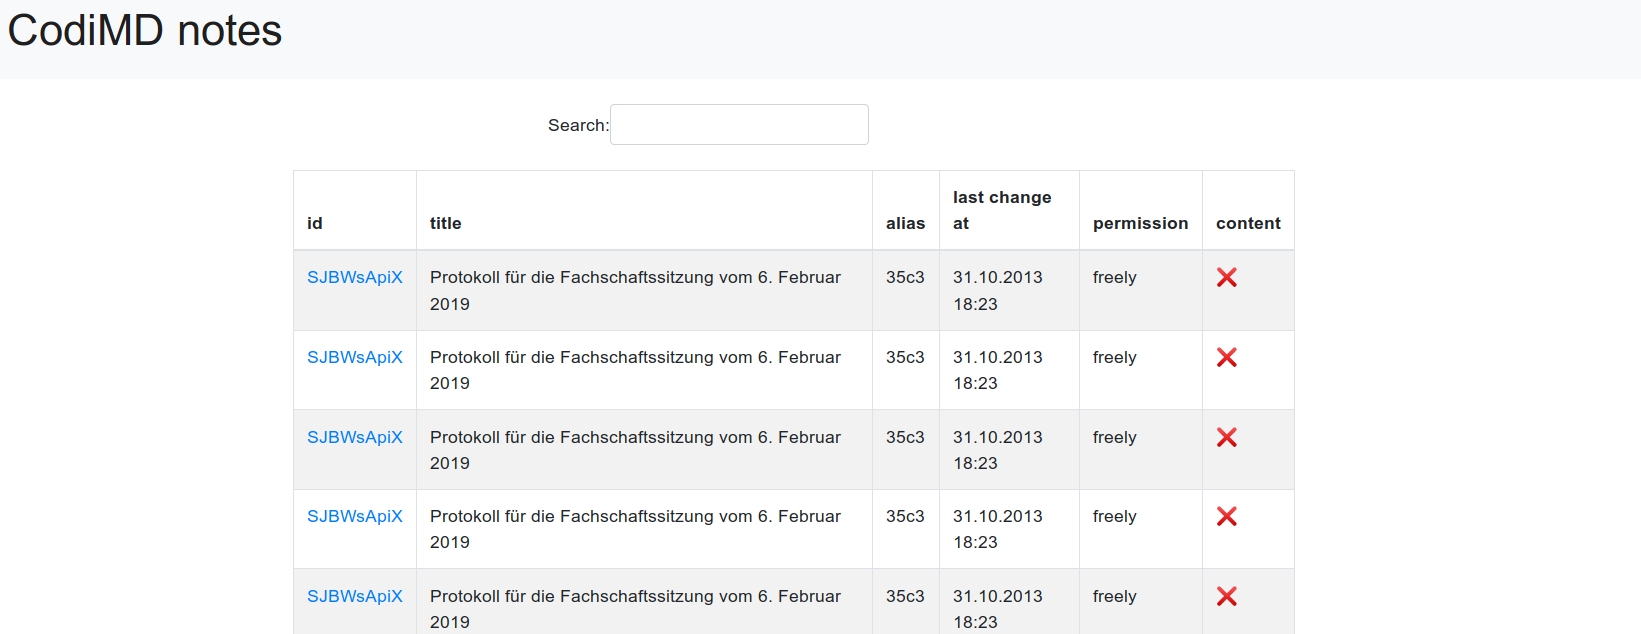Viewport: 1641px width, 634px height.
Task: Click the red X icon in the fourth row
Action: coord(1226,516)
